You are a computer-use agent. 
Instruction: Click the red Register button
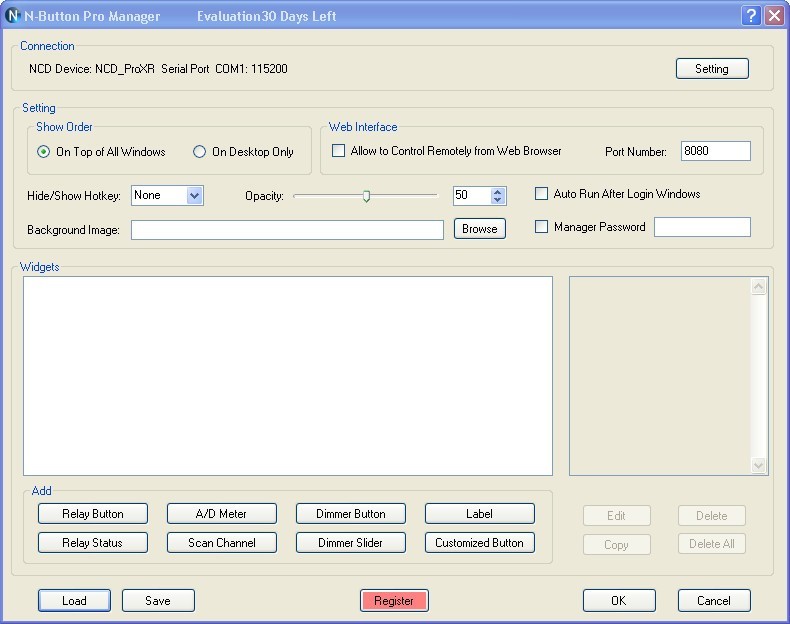click(x=394, y=601)
